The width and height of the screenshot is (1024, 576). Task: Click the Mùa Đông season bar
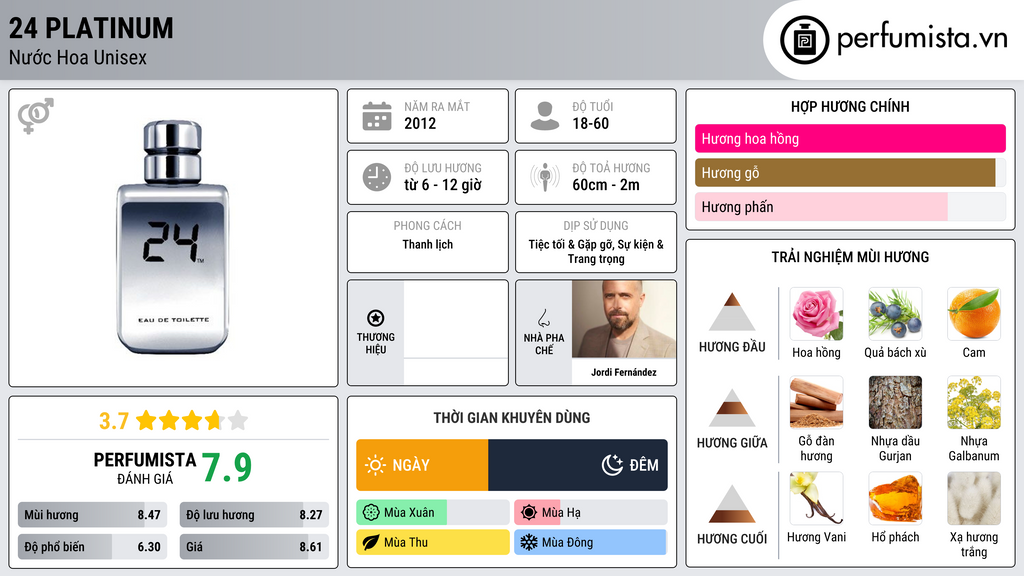coord(590,542)
